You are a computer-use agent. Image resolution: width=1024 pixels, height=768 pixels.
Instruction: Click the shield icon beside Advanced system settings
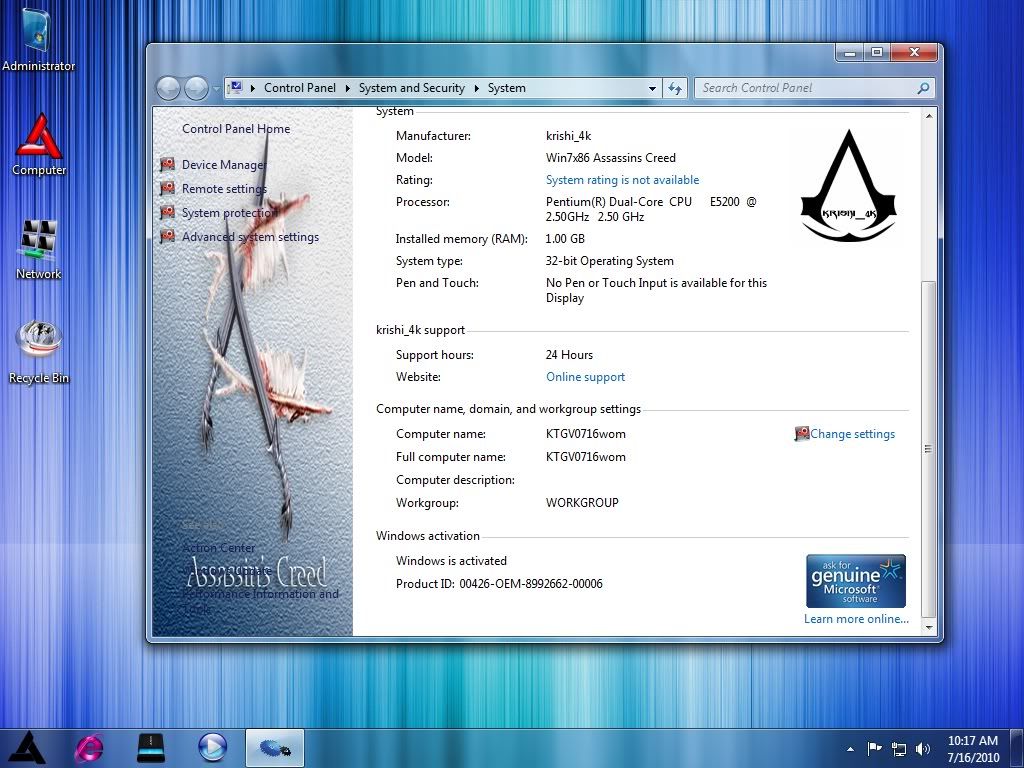point(168,236)
